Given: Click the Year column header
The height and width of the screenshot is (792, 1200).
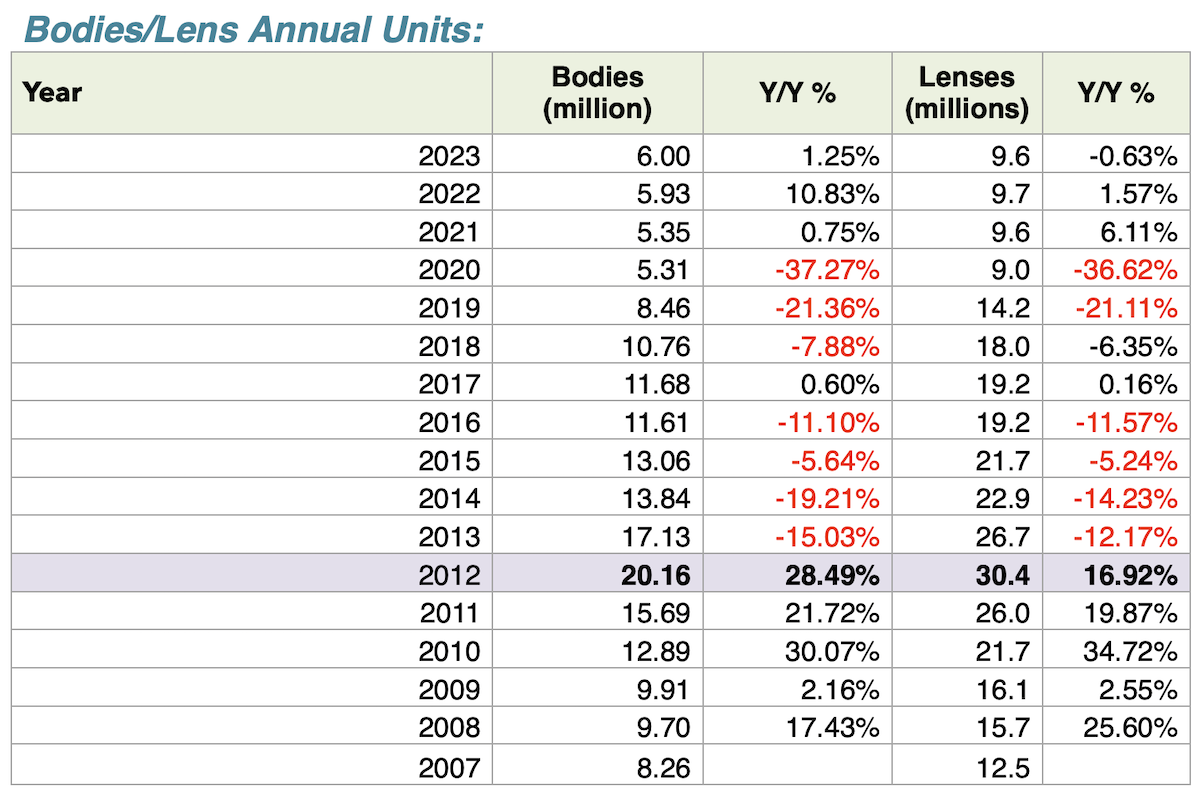Looking at the screenshot, I should point(53,93).
